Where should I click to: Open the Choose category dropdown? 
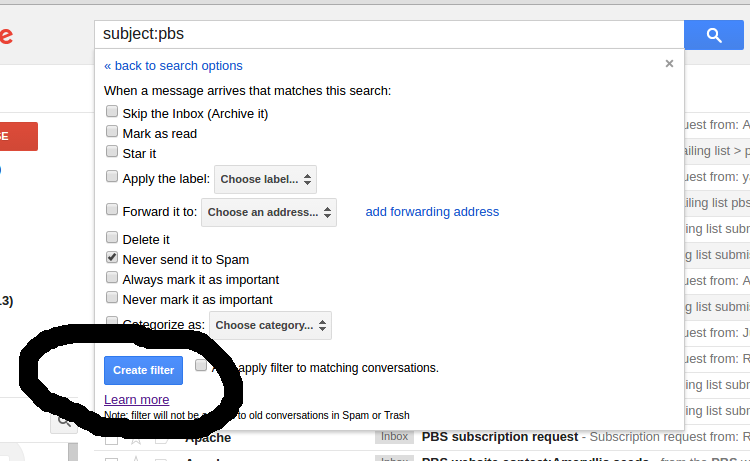click(x=270, y=325)
